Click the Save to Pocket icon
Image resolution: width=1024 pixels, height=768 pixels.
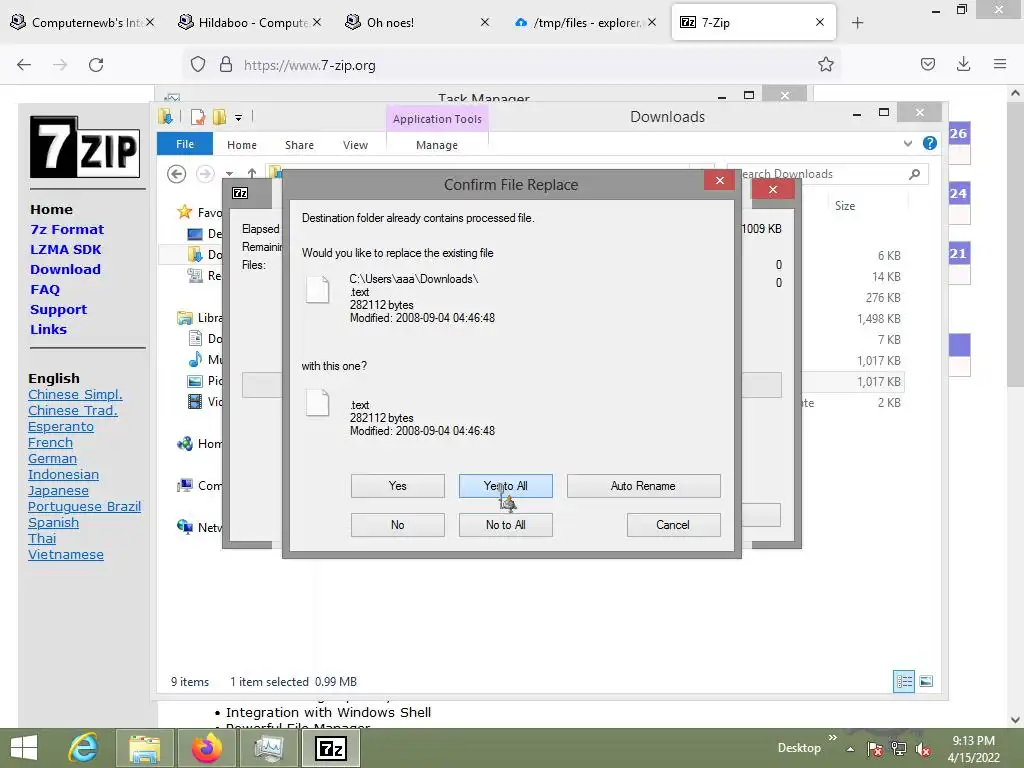(928, 64)
